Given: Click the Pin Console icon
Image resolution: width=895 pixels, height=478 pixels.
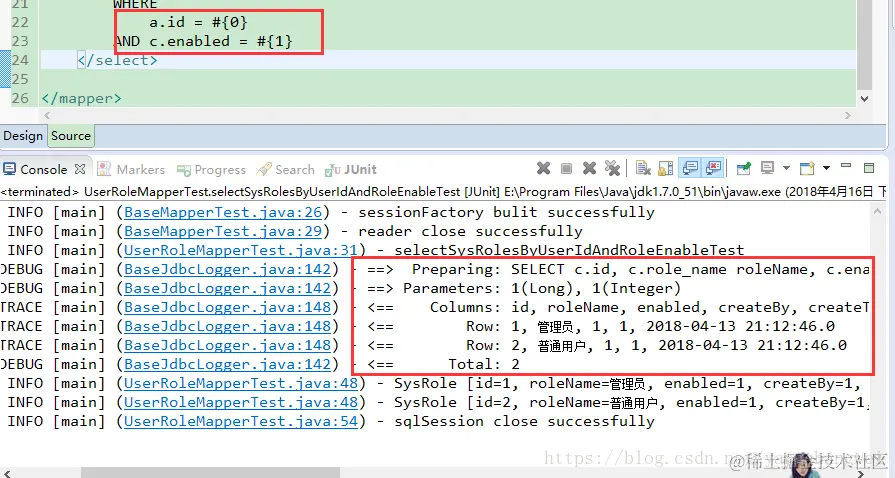Looking at the screenshot, I should (744, 168).
